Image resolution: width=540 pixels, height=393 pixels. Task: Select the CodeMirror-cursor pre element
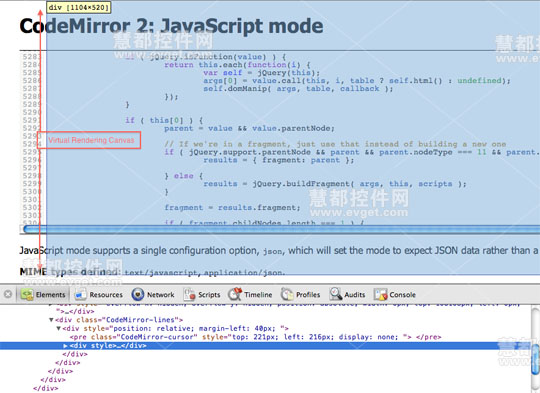click(x=255, y=337)
